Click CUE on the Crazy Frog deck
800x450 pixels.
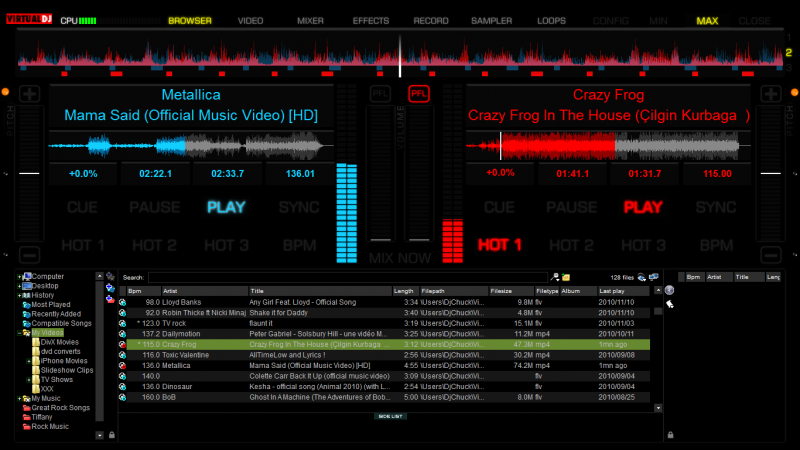pos(499,207)
